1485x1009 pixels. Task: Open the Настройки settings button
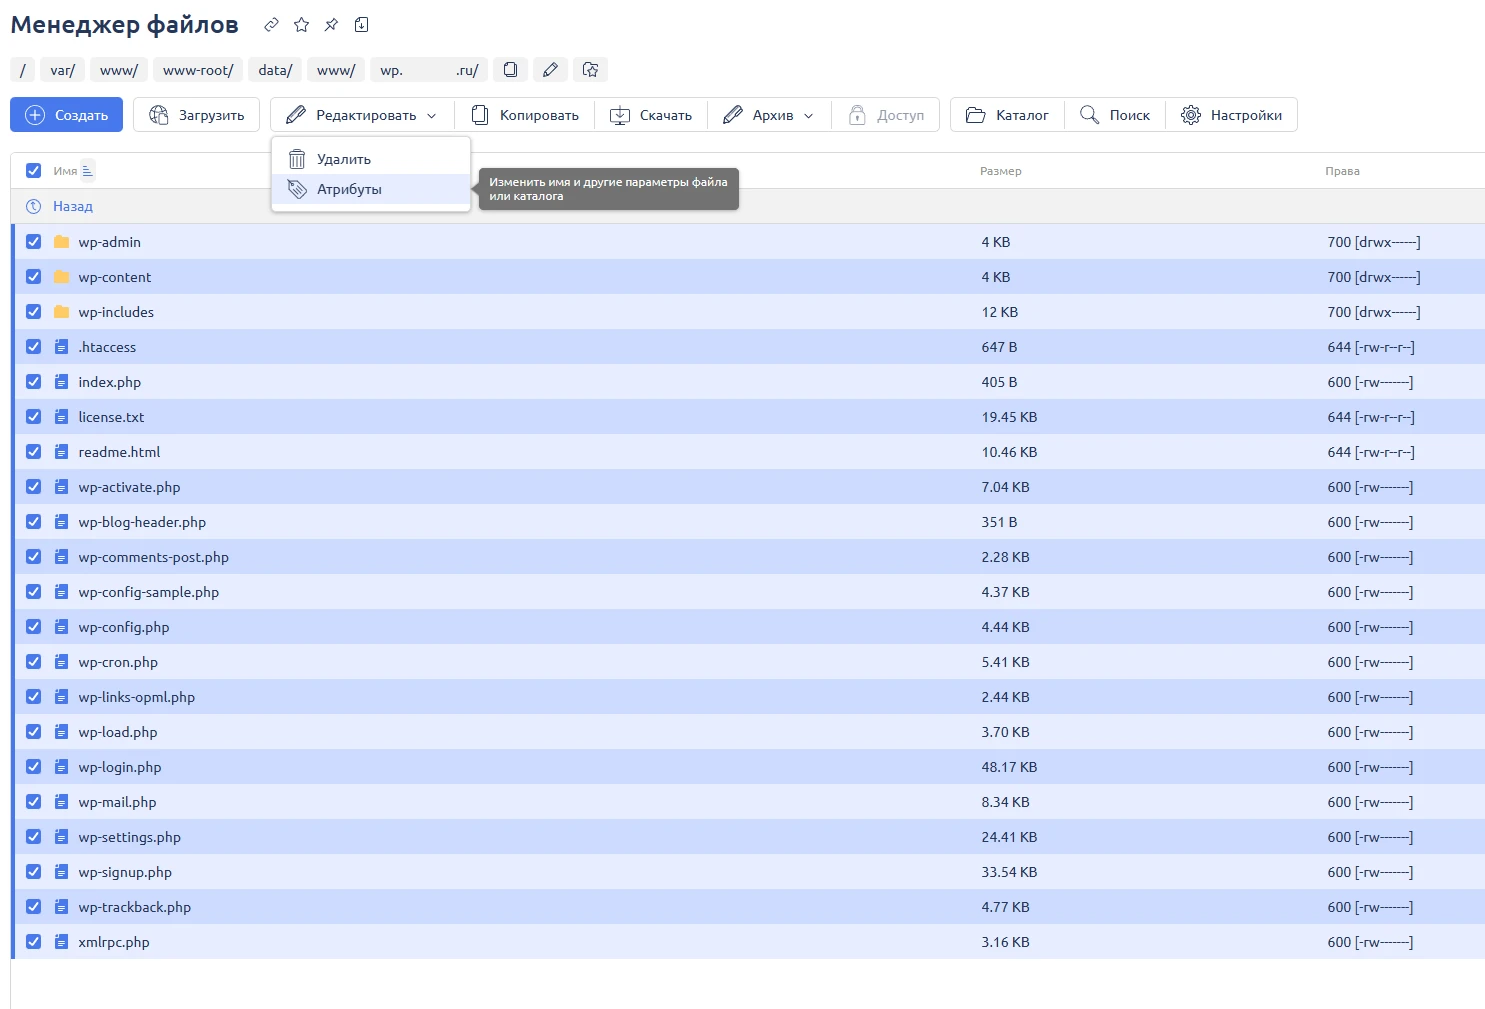pyautogui.click(x=1231, y=115)
